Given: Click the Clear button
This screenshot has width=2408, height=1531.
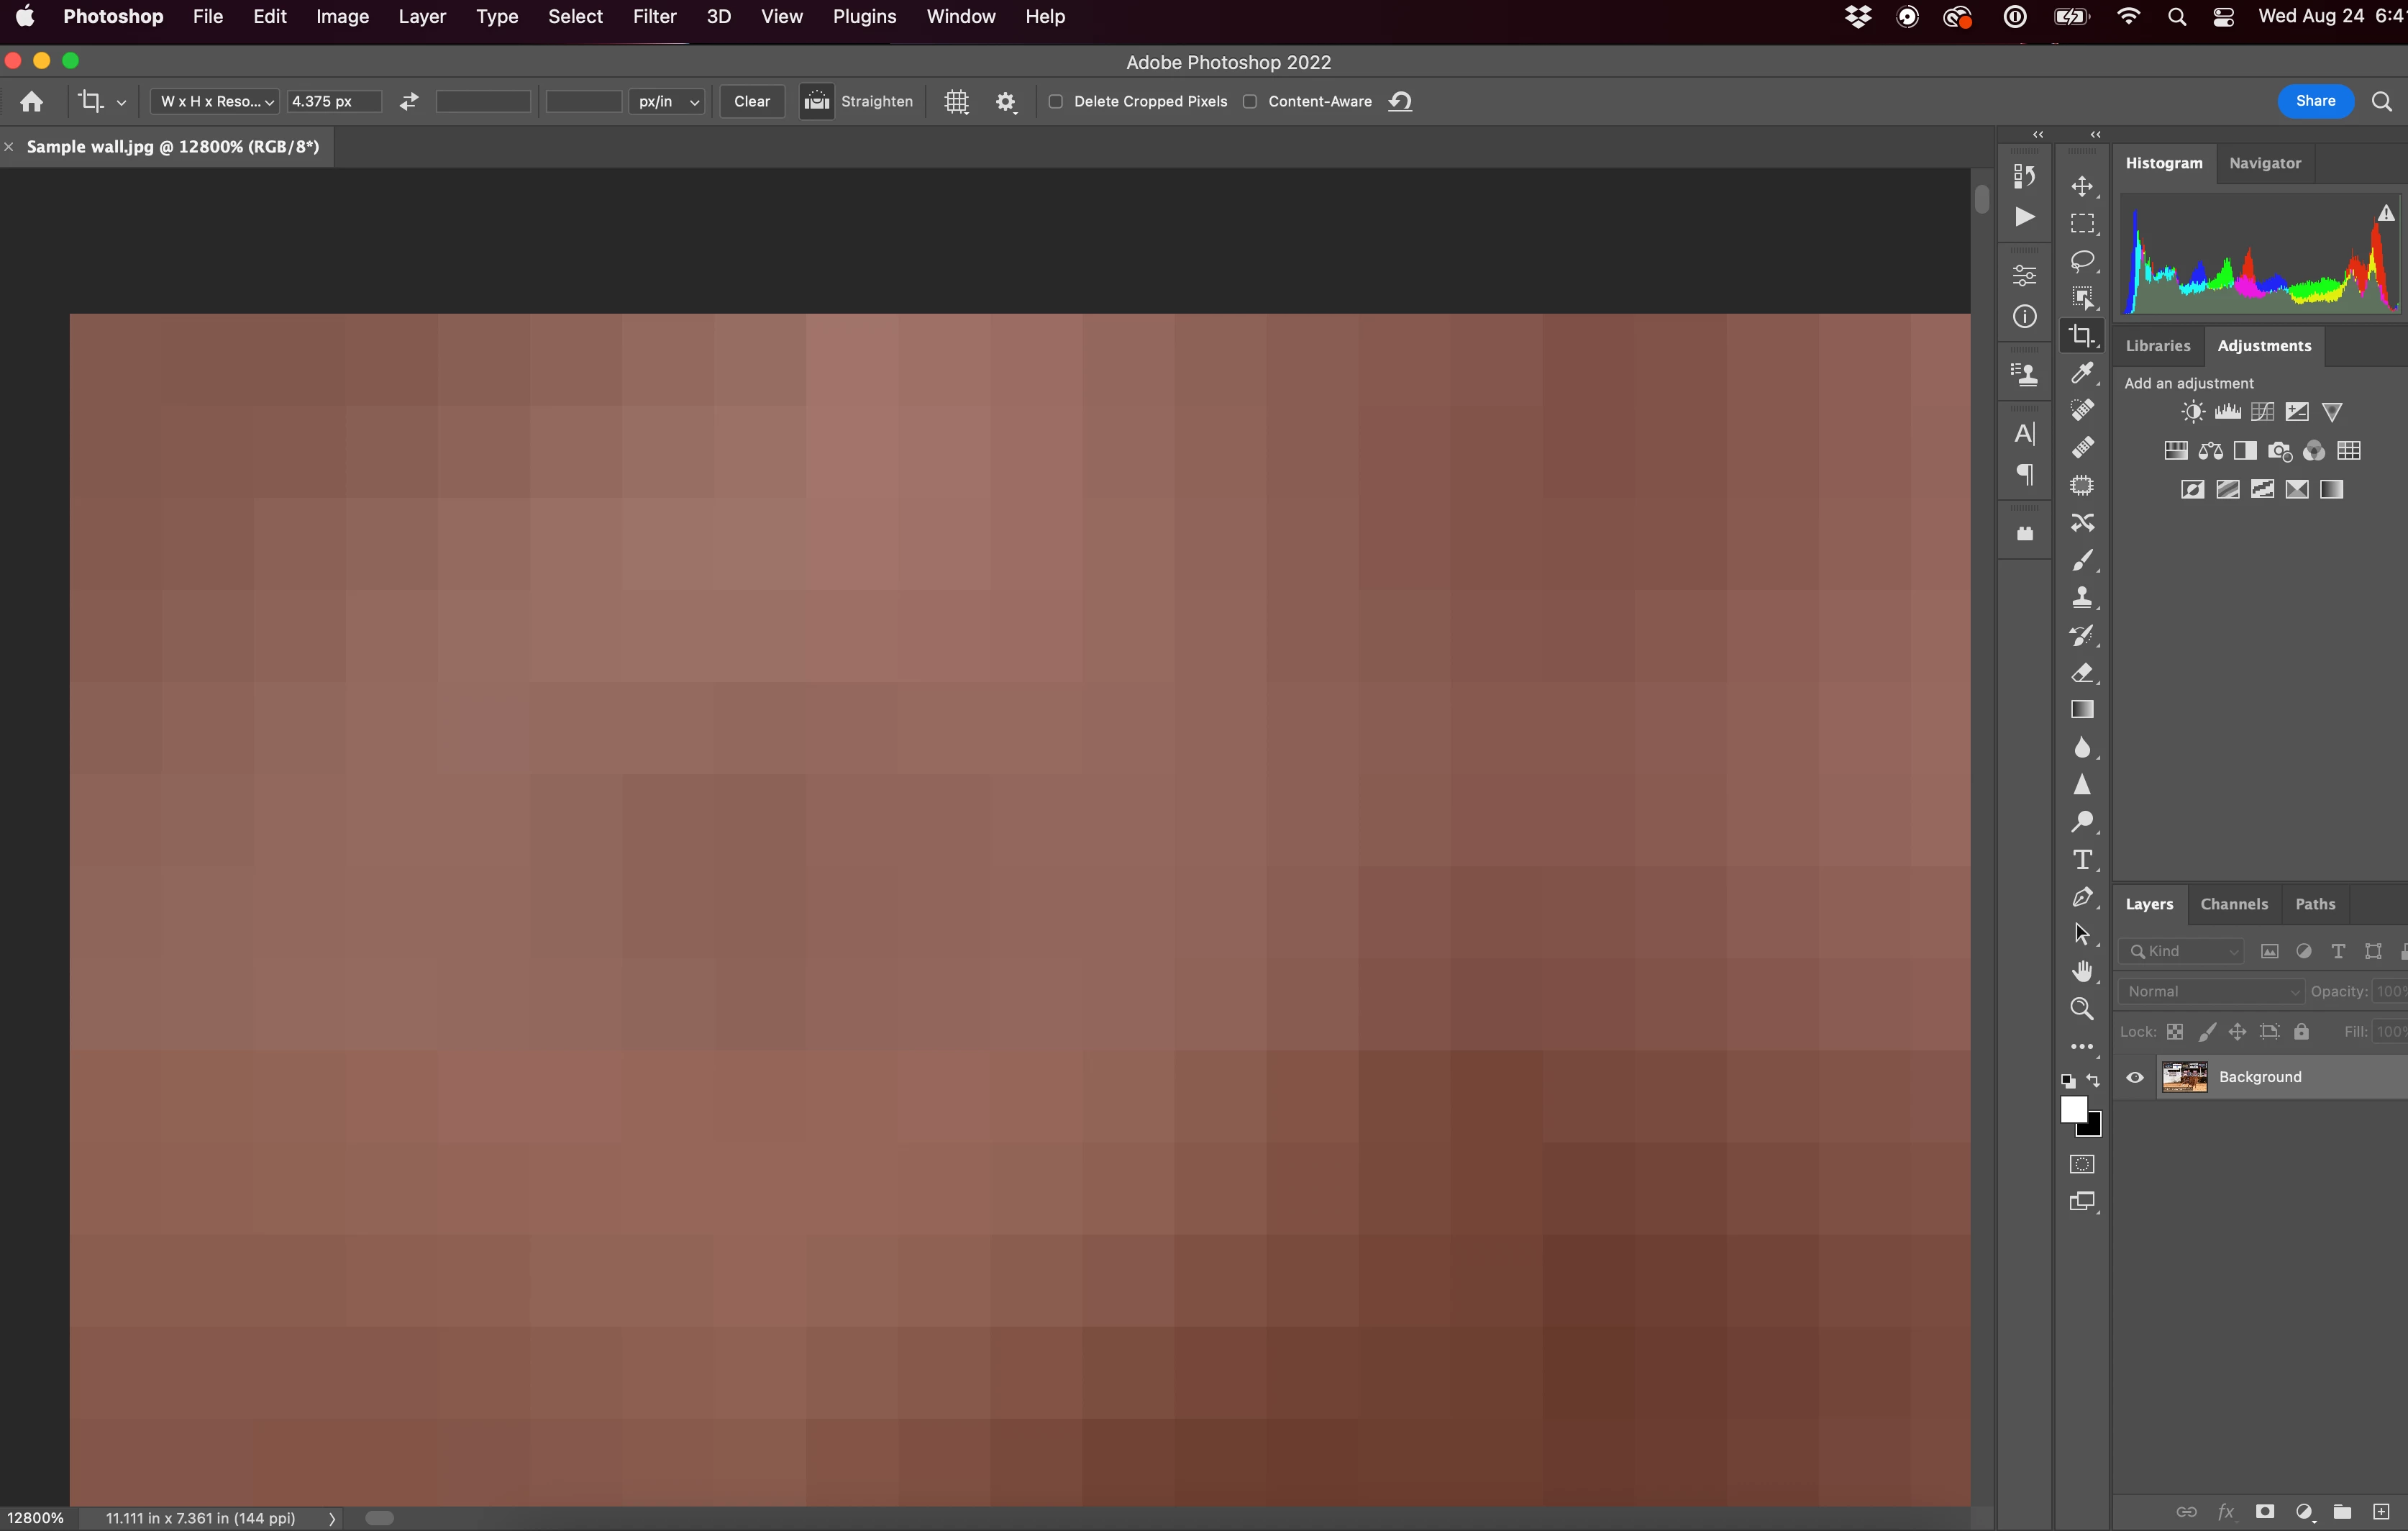Looking at the screenshot, I should tap(751, 102).
